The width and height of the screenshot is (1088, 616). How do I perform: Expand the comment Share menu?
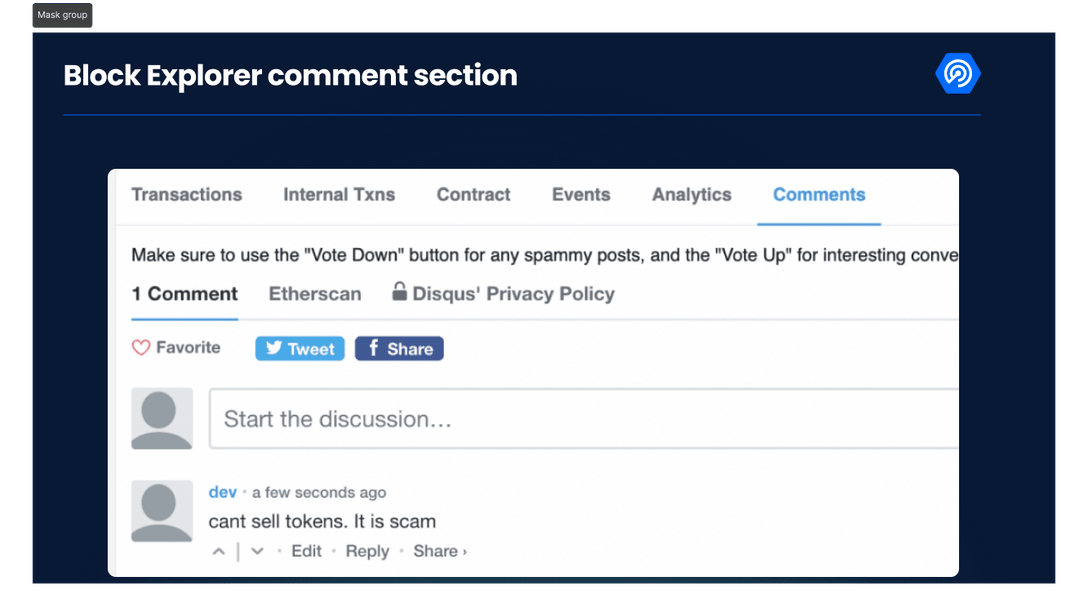click(x=440, y=551)
